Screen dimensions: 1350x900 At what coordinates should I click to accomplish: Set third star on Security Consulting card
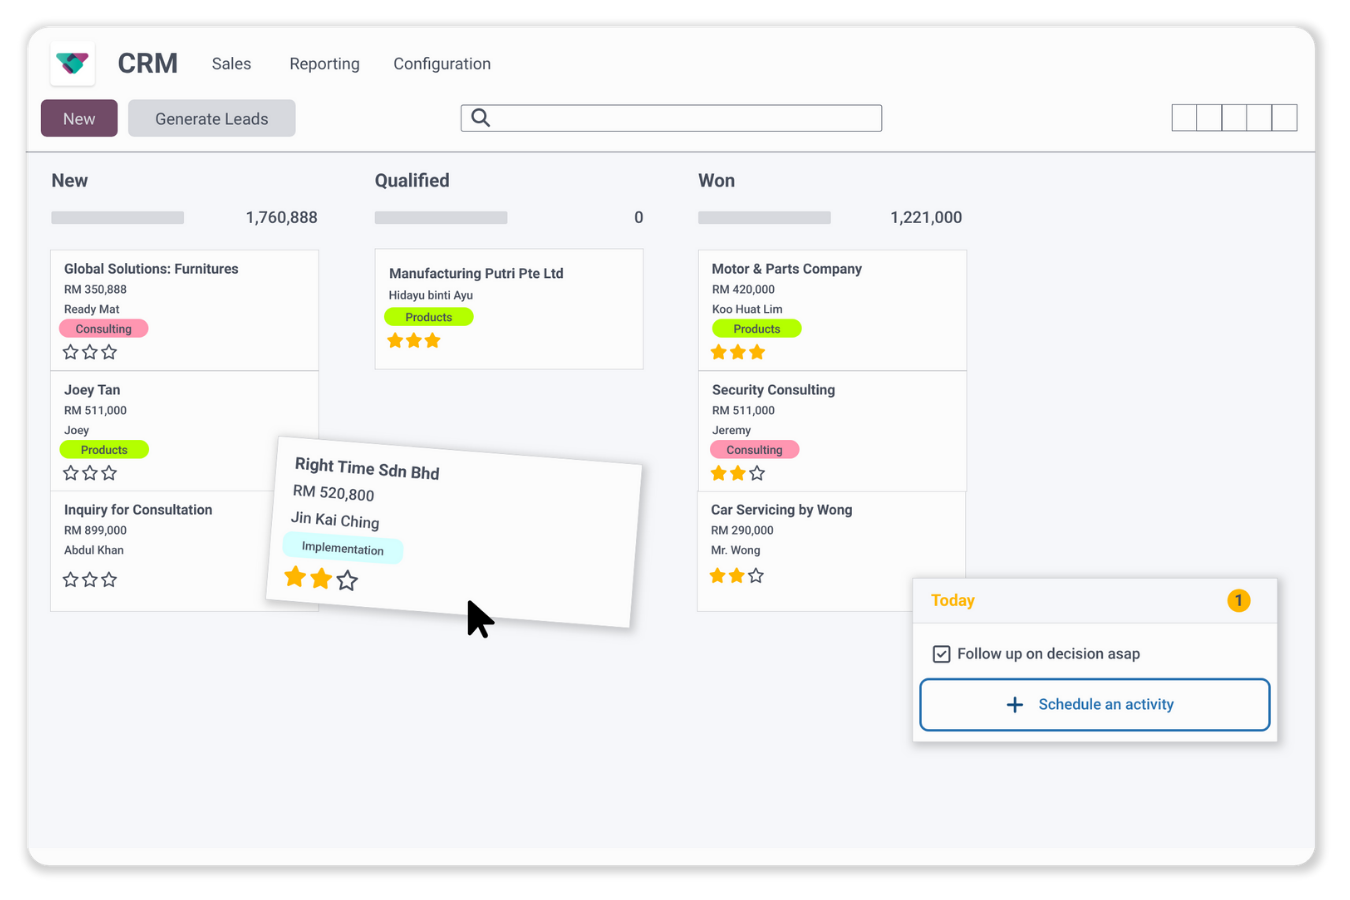tap(757, 473)
